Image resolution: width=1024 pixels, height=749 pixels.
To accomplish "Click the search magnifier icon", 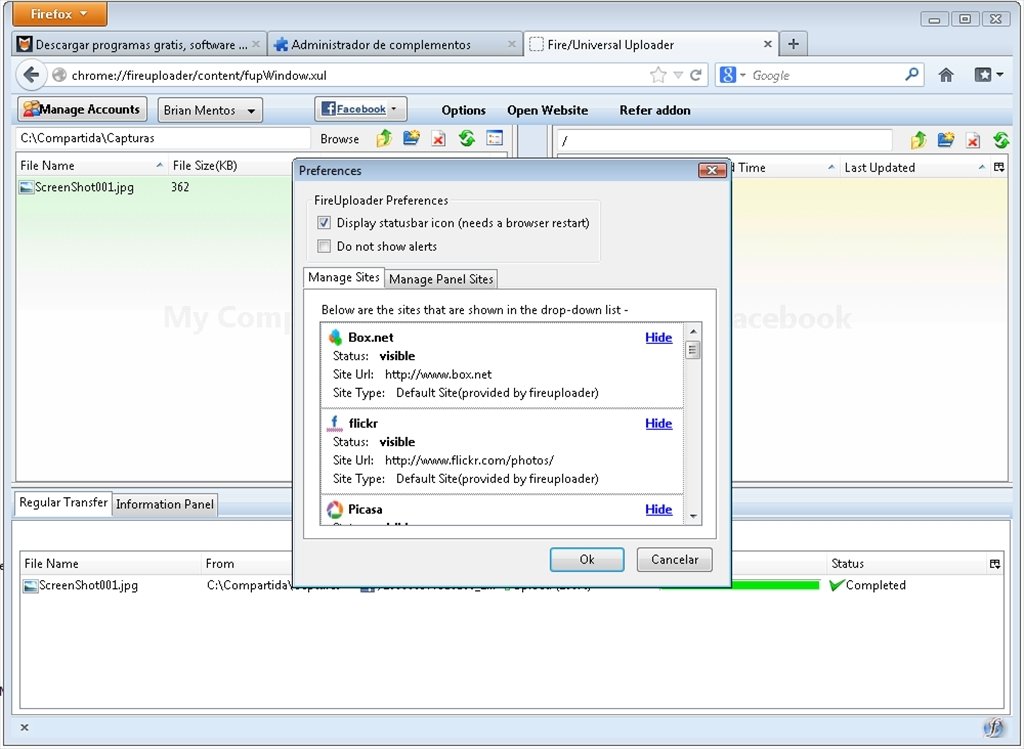I will tap(912, 74).
